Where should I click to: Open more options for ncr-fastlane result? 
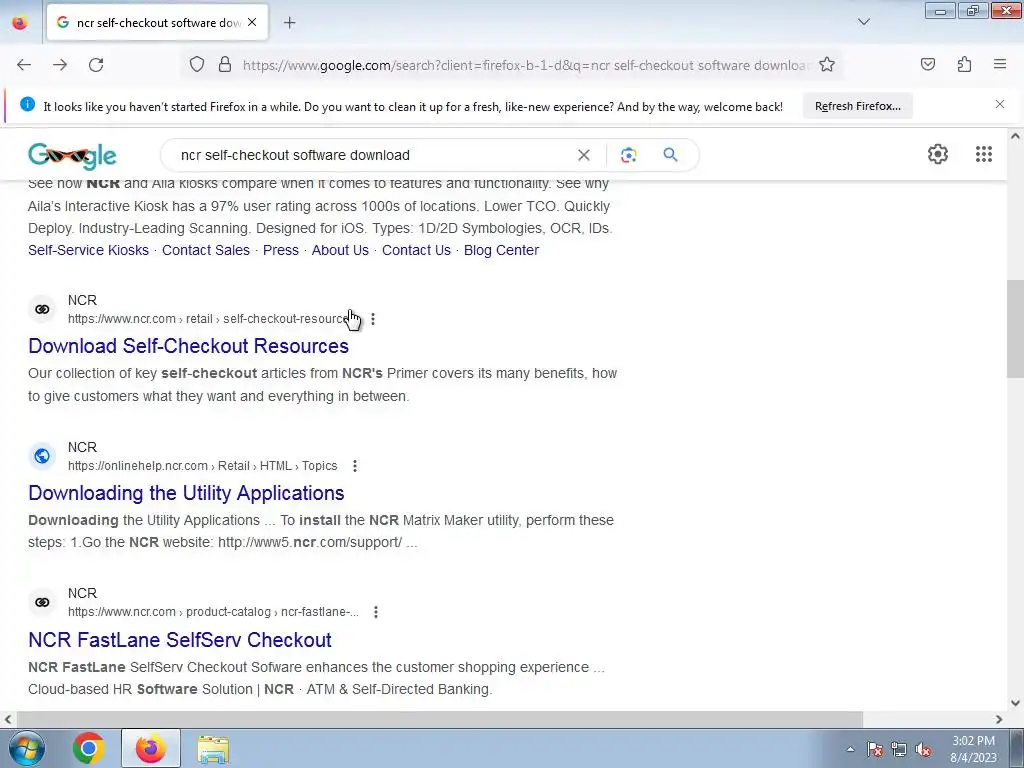point(376,612)
